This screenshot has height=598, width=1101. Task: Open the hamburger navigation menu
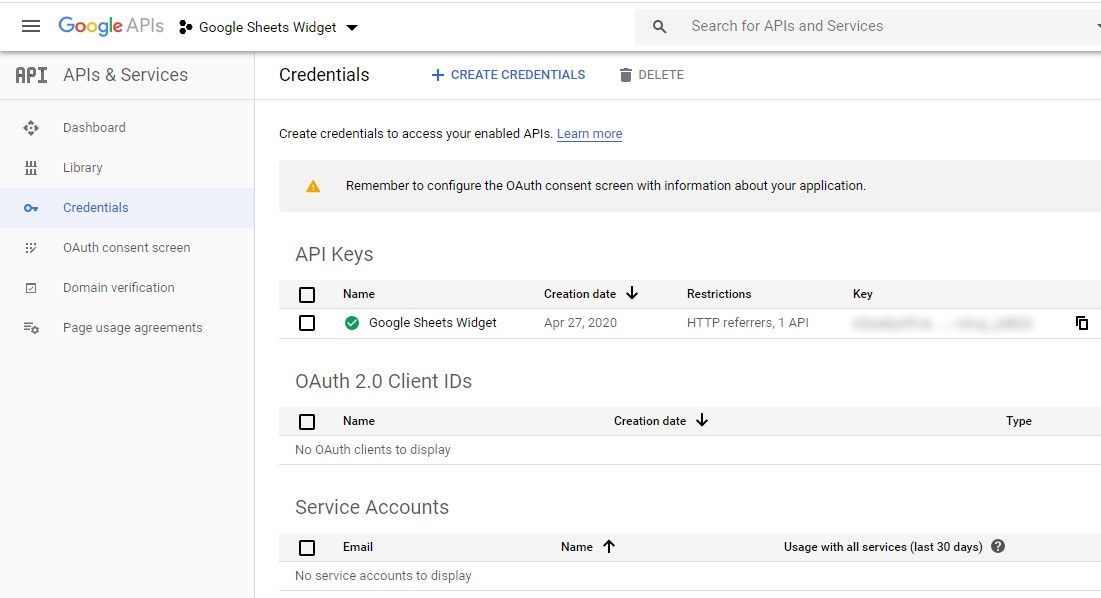pyautogui.click(x=31, y=27)
